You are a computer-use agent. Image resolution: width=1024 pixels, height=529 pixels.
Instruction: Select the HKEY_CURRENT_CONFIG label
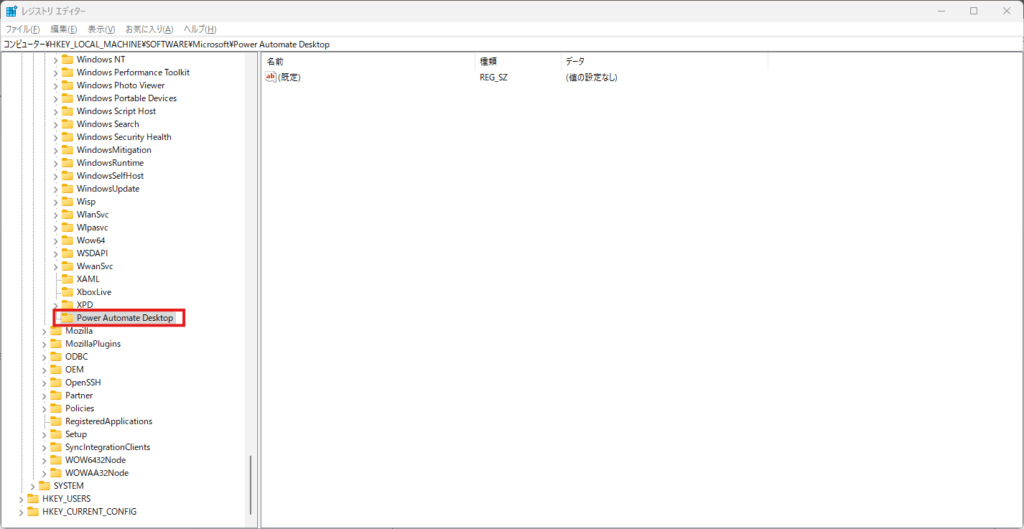tap(89, 512)
